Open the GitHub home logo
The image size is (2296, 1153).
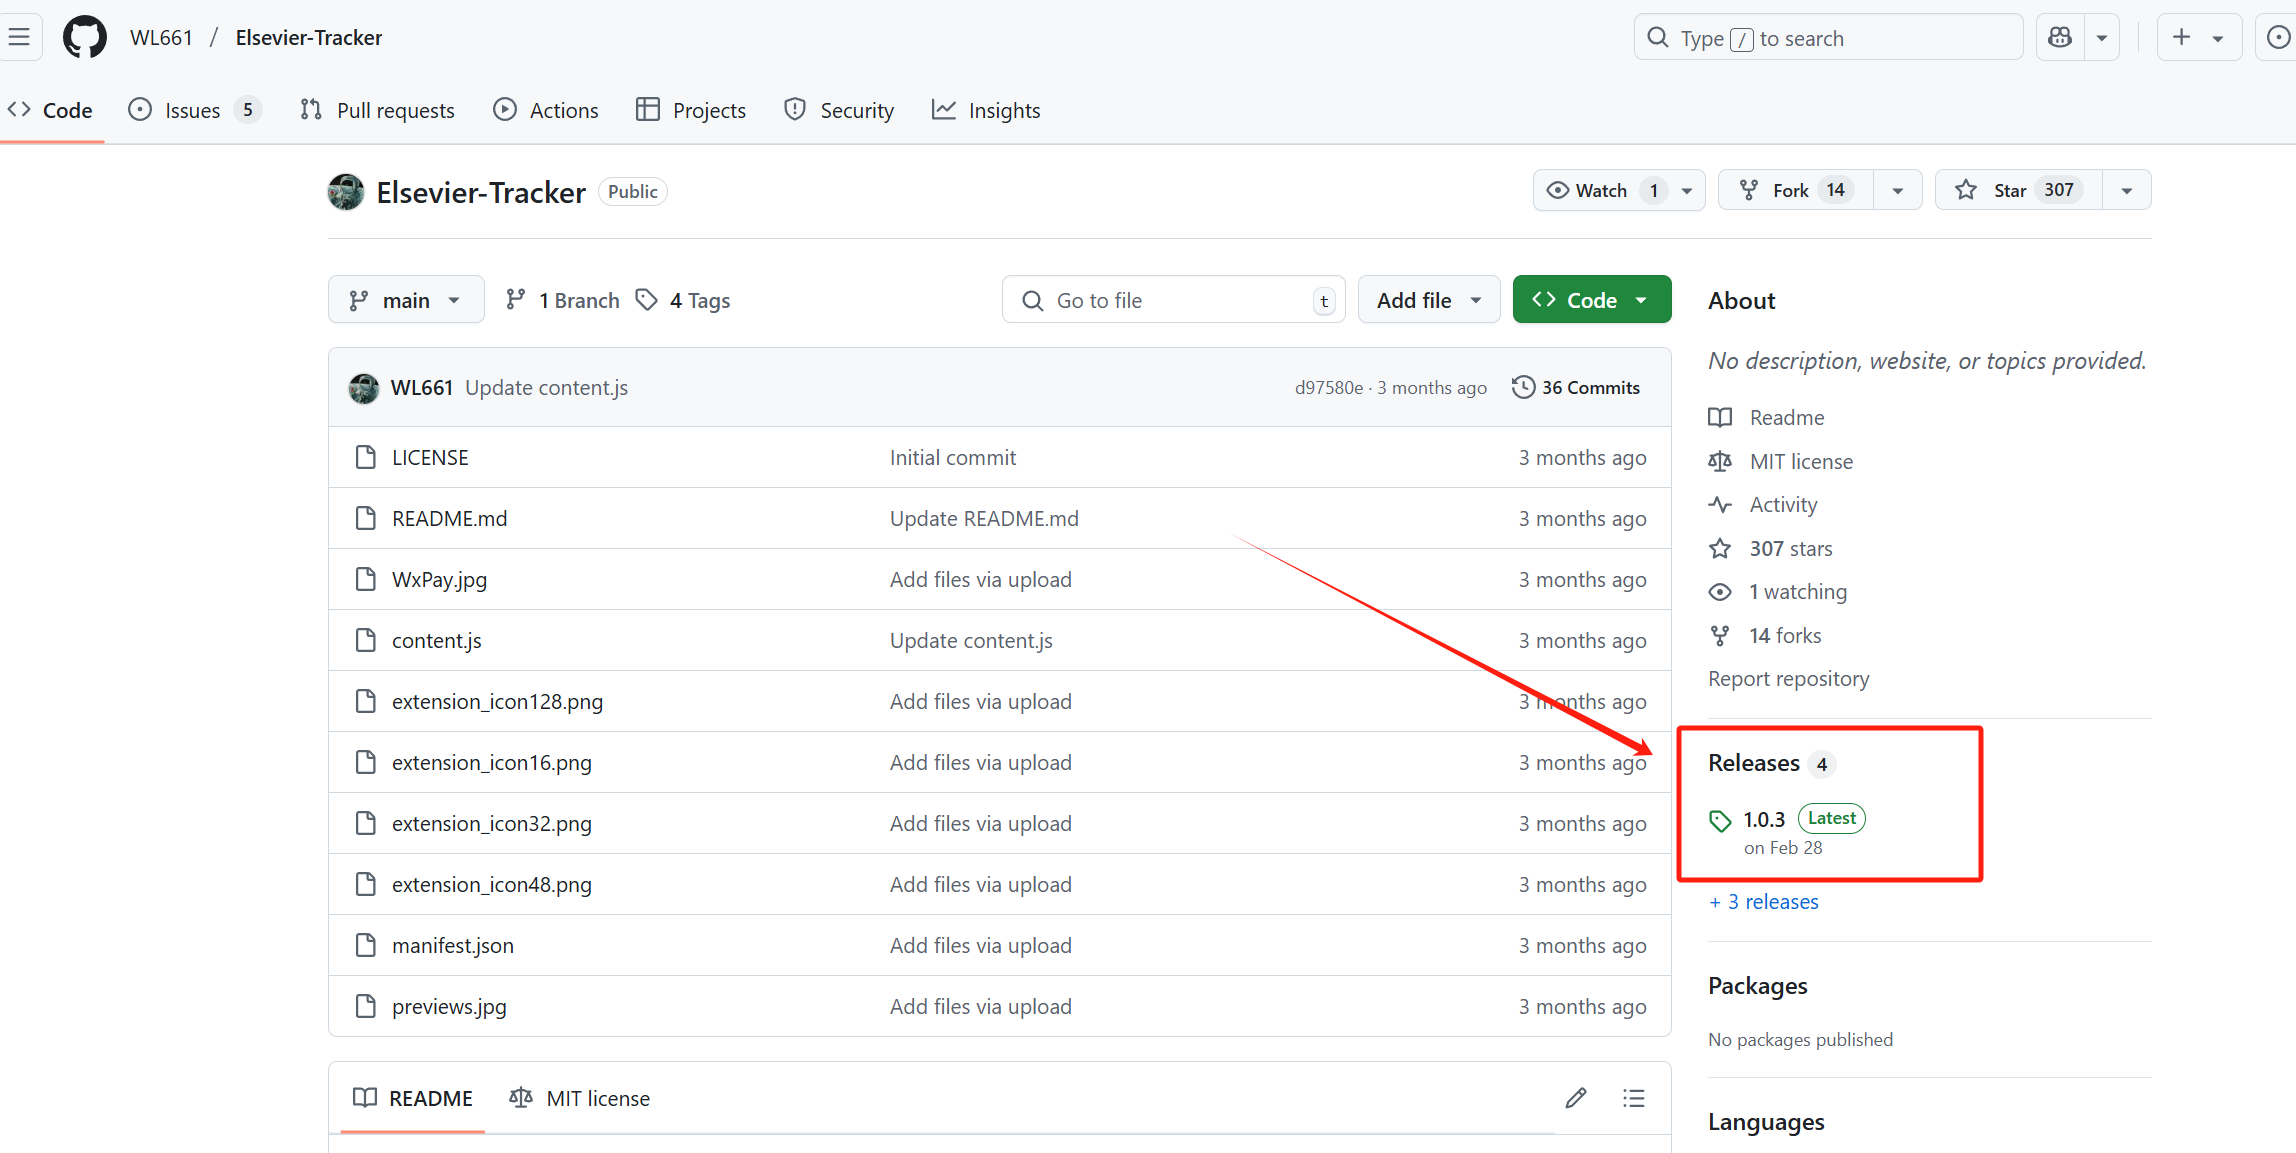(84, 38)
